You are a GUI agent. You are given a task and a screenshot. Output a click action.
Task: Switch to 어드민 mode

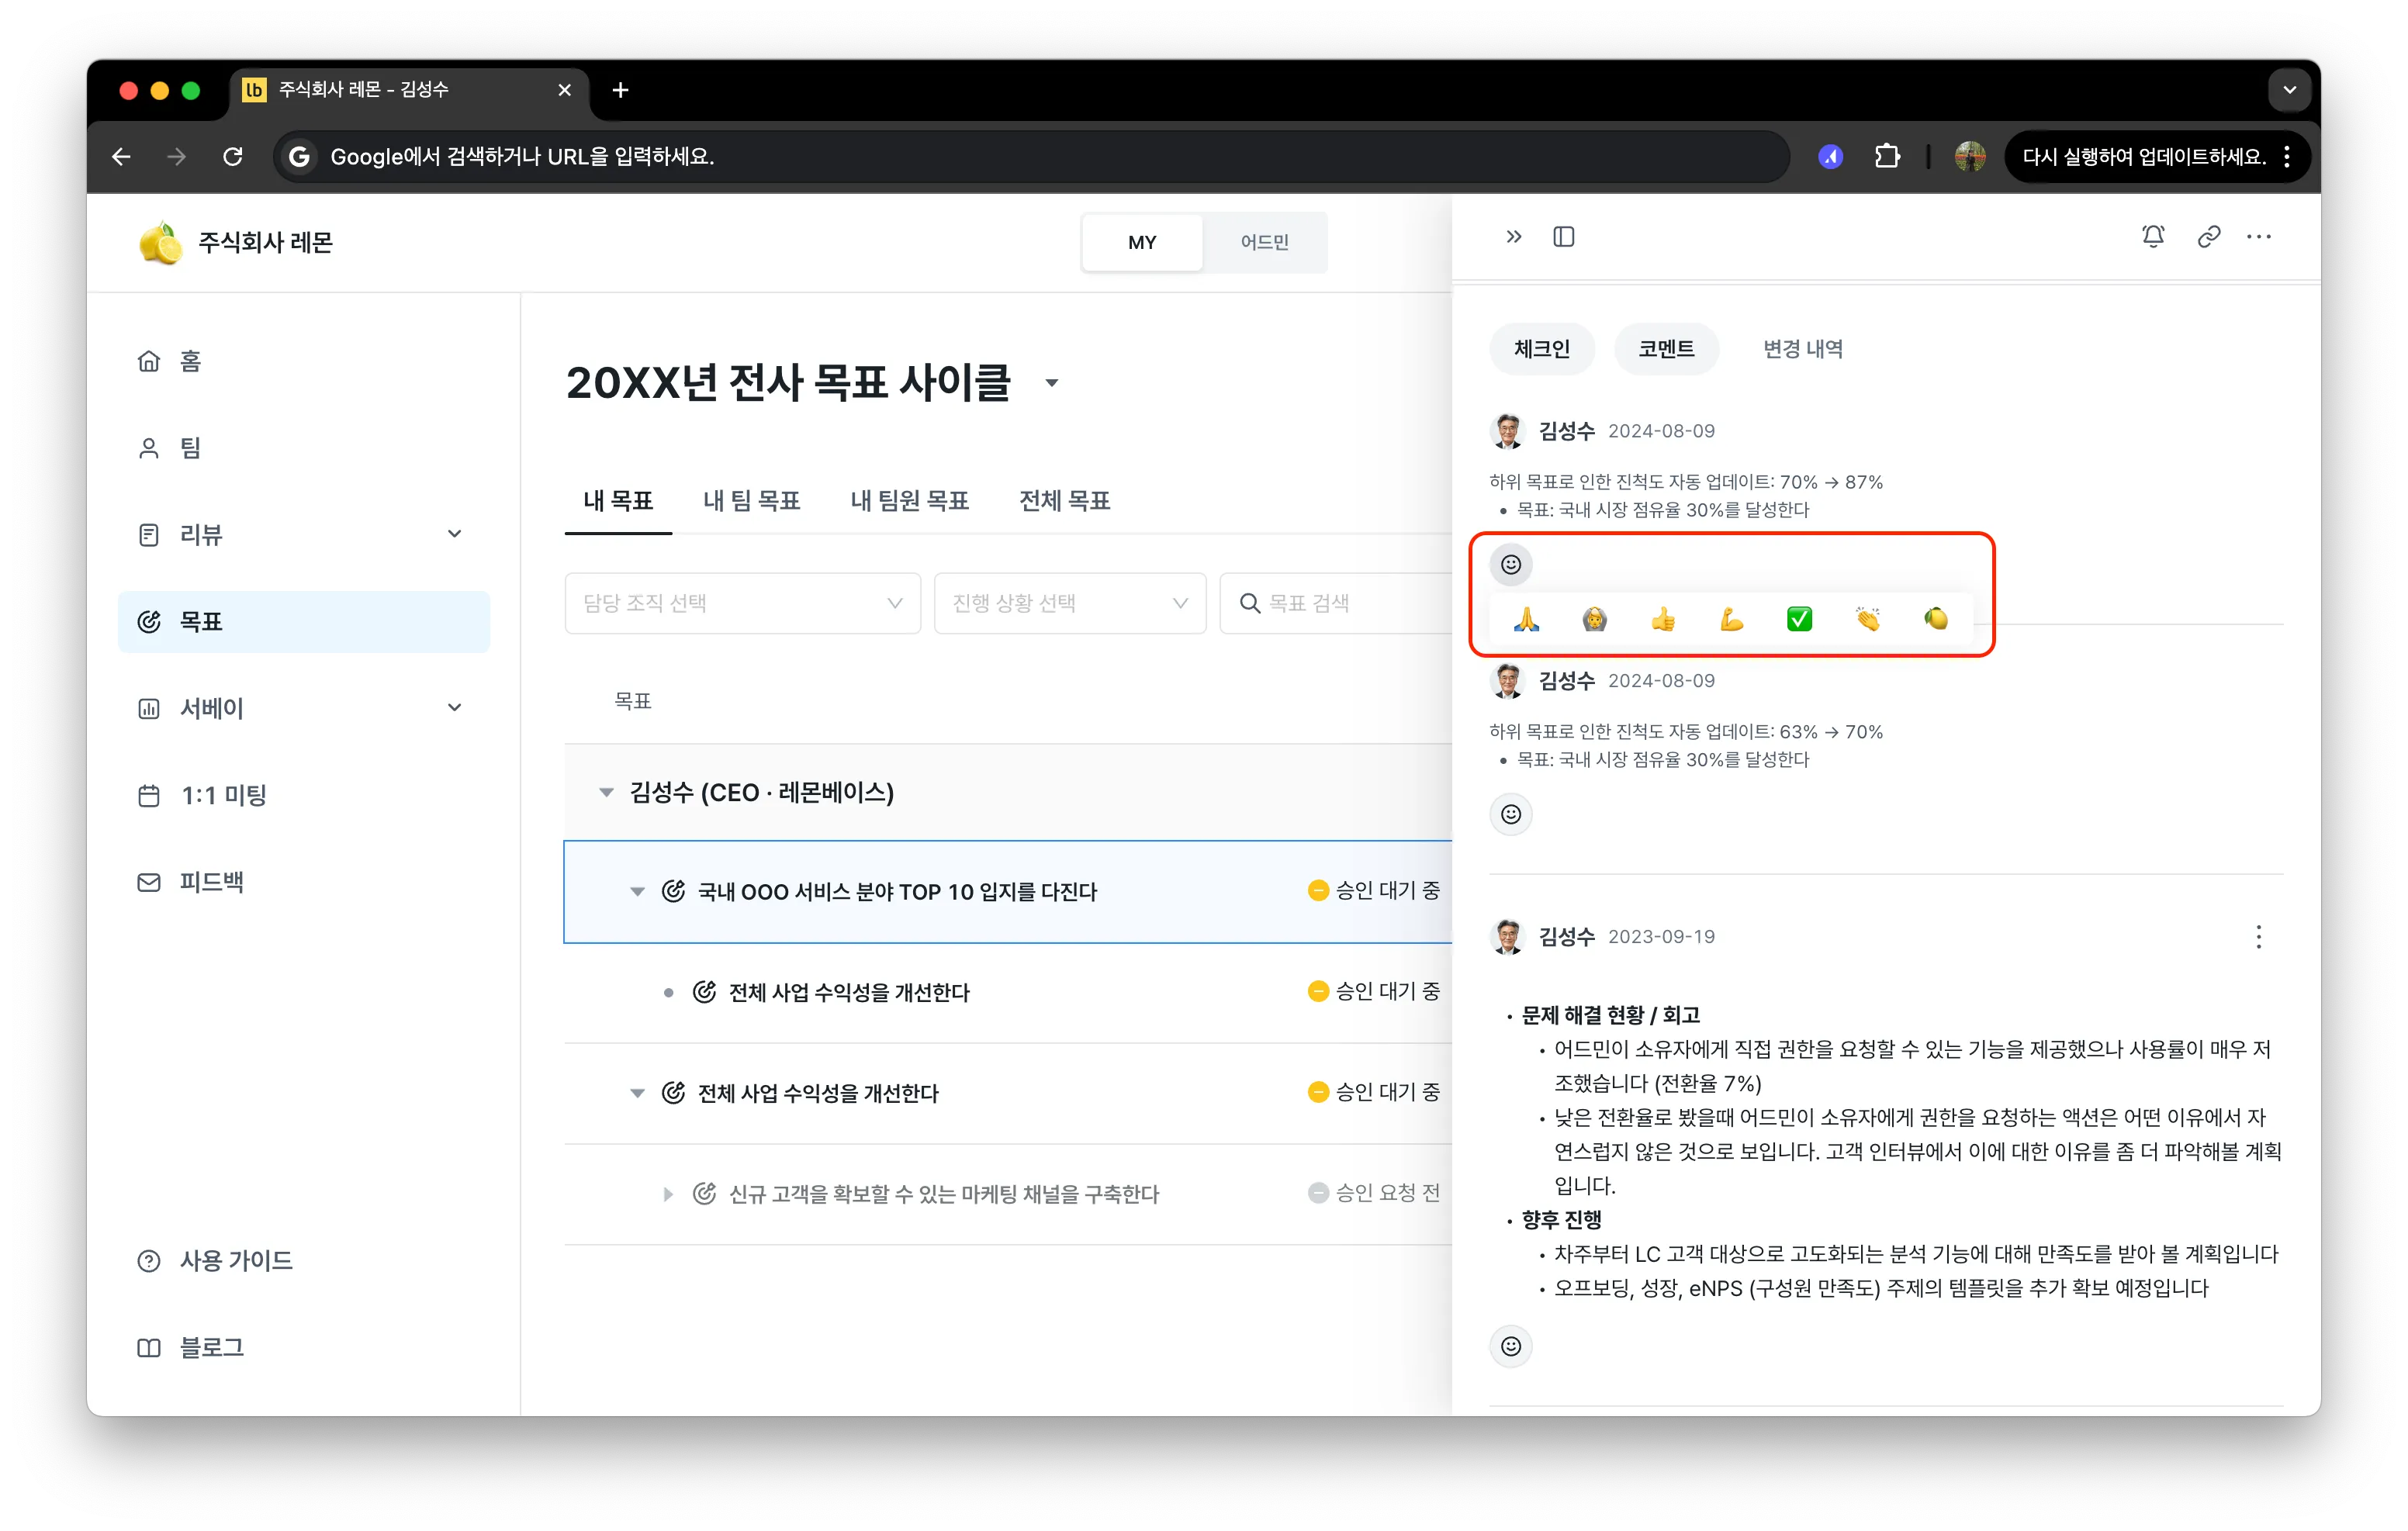click(1264, 243)
